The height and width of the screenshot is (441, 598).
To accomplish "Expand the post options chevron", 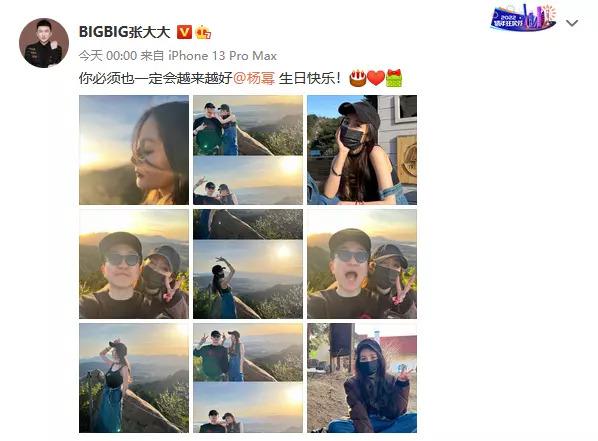I will pos(572,23).
